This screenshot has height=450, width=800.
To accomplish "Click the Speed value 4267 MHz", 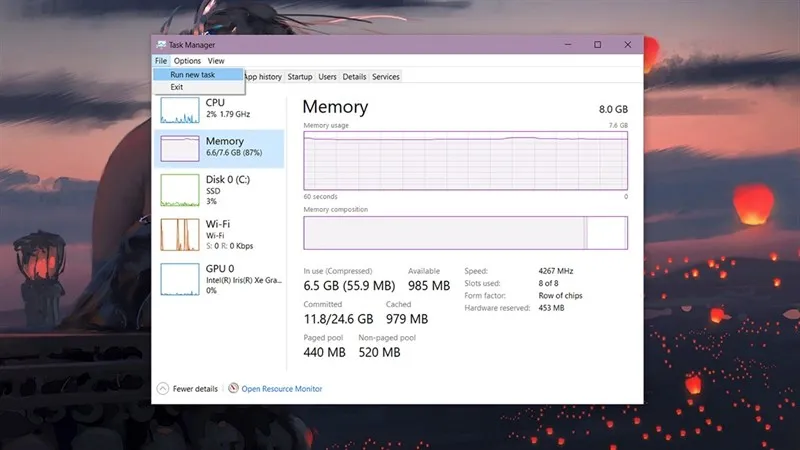I will 556,271.
